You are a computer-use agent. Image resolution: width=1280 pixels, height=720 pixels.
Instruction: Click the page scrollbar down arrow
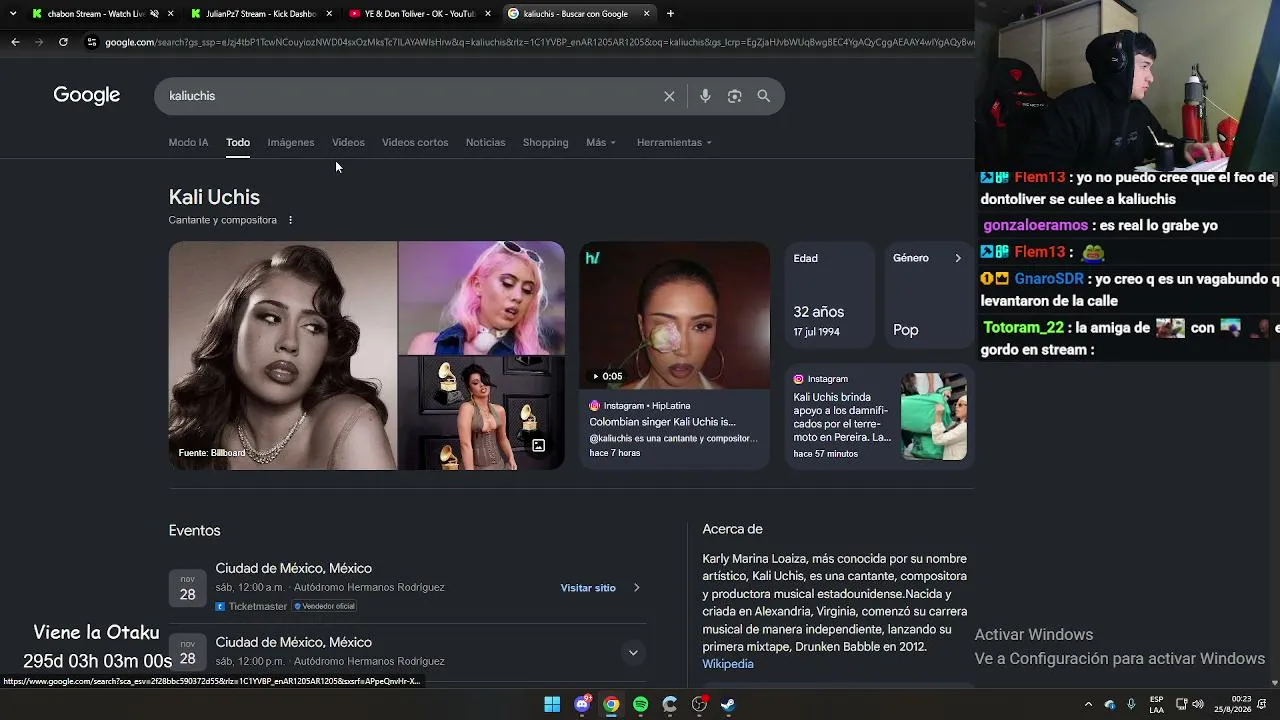[x=1274, y=682]
